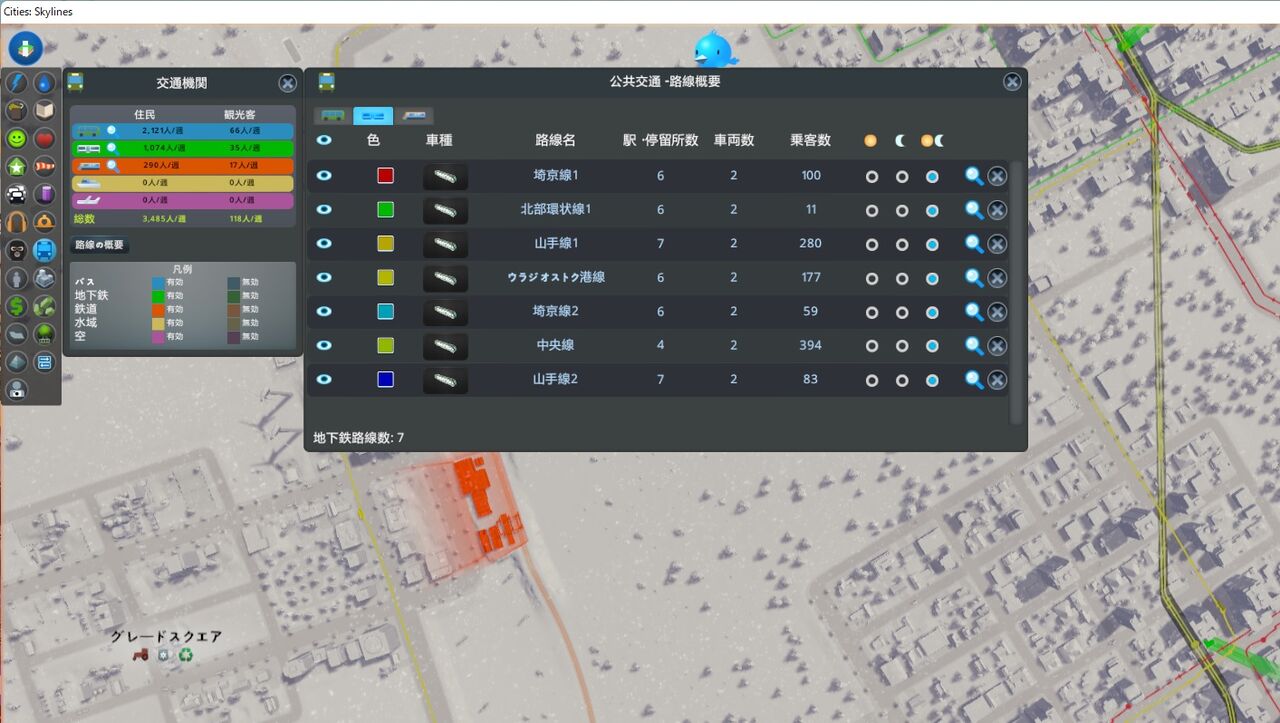
Task: Show the windsock Wind info view
Action: point(45,167)
